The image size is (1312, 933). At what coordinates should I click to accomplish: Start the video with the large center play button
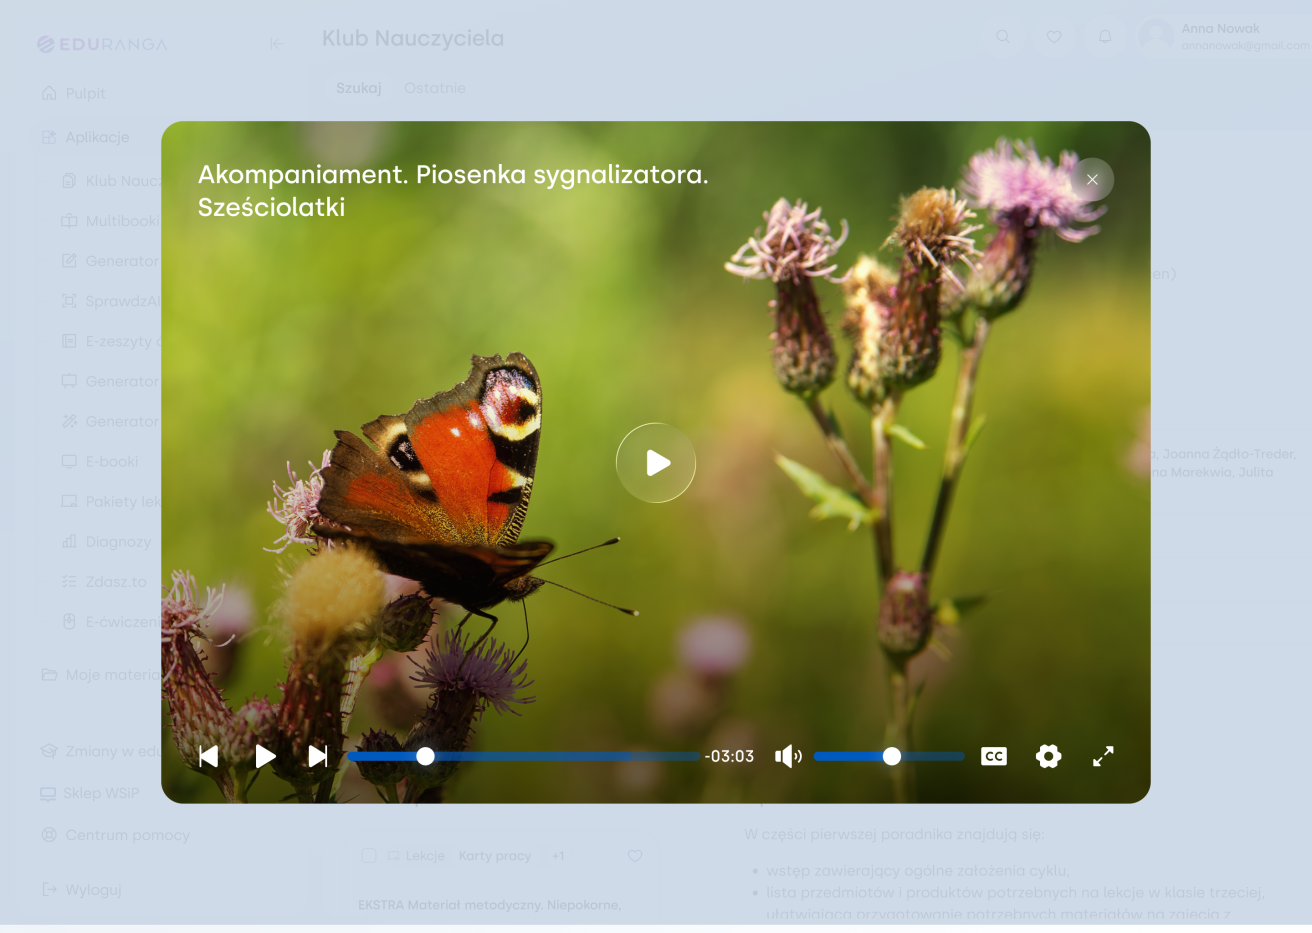(x=656, y=463)
